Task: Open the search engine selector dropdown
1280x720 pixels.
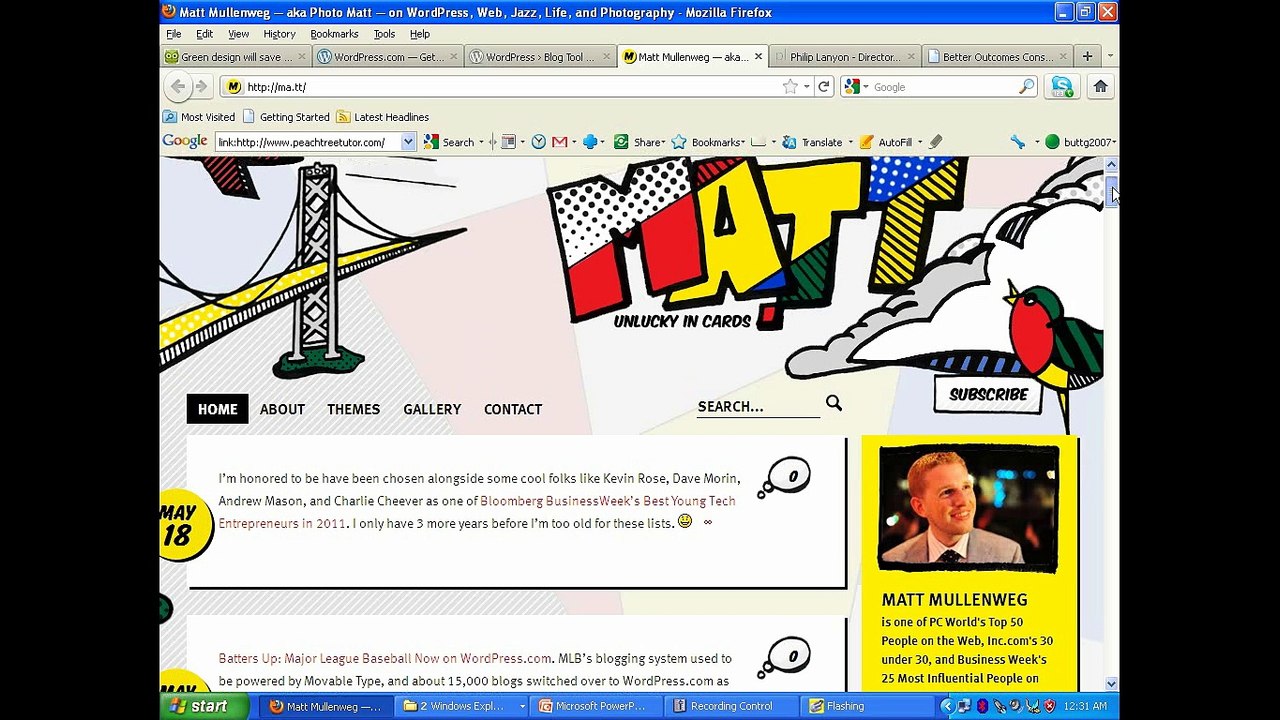Action: (866, 87)
